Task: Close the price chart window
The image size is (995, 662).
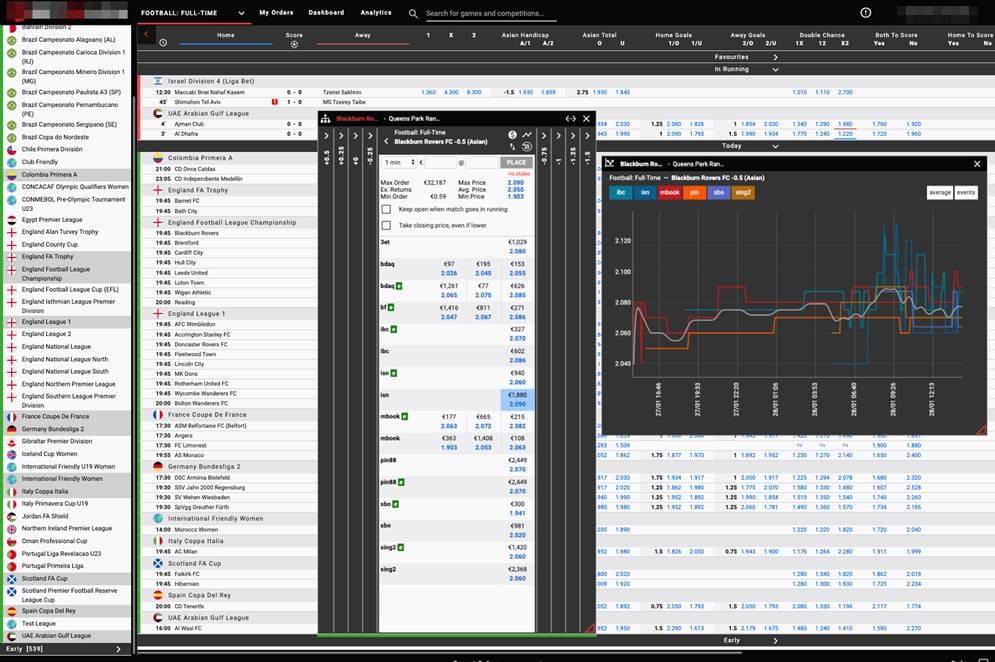Action: [x=977, y=164]
